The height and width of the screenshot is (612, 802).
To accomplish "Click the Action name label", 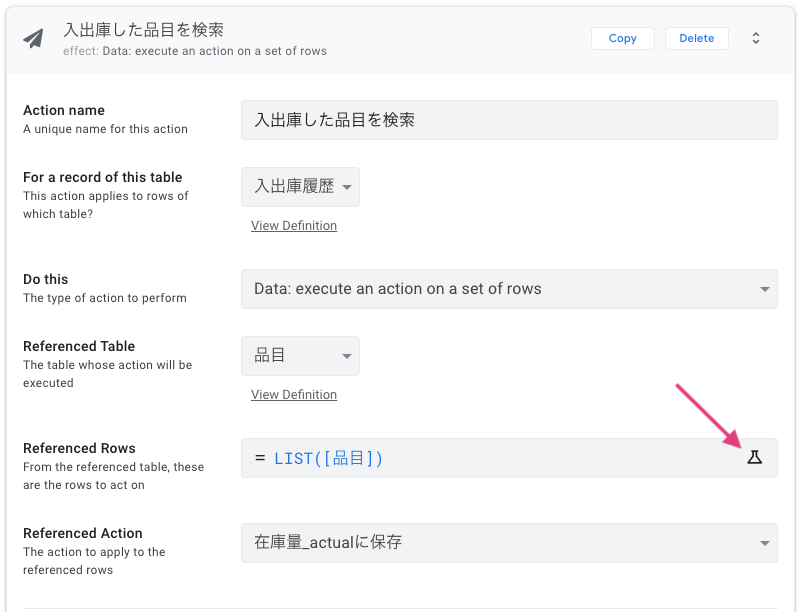I will point(64,110).
